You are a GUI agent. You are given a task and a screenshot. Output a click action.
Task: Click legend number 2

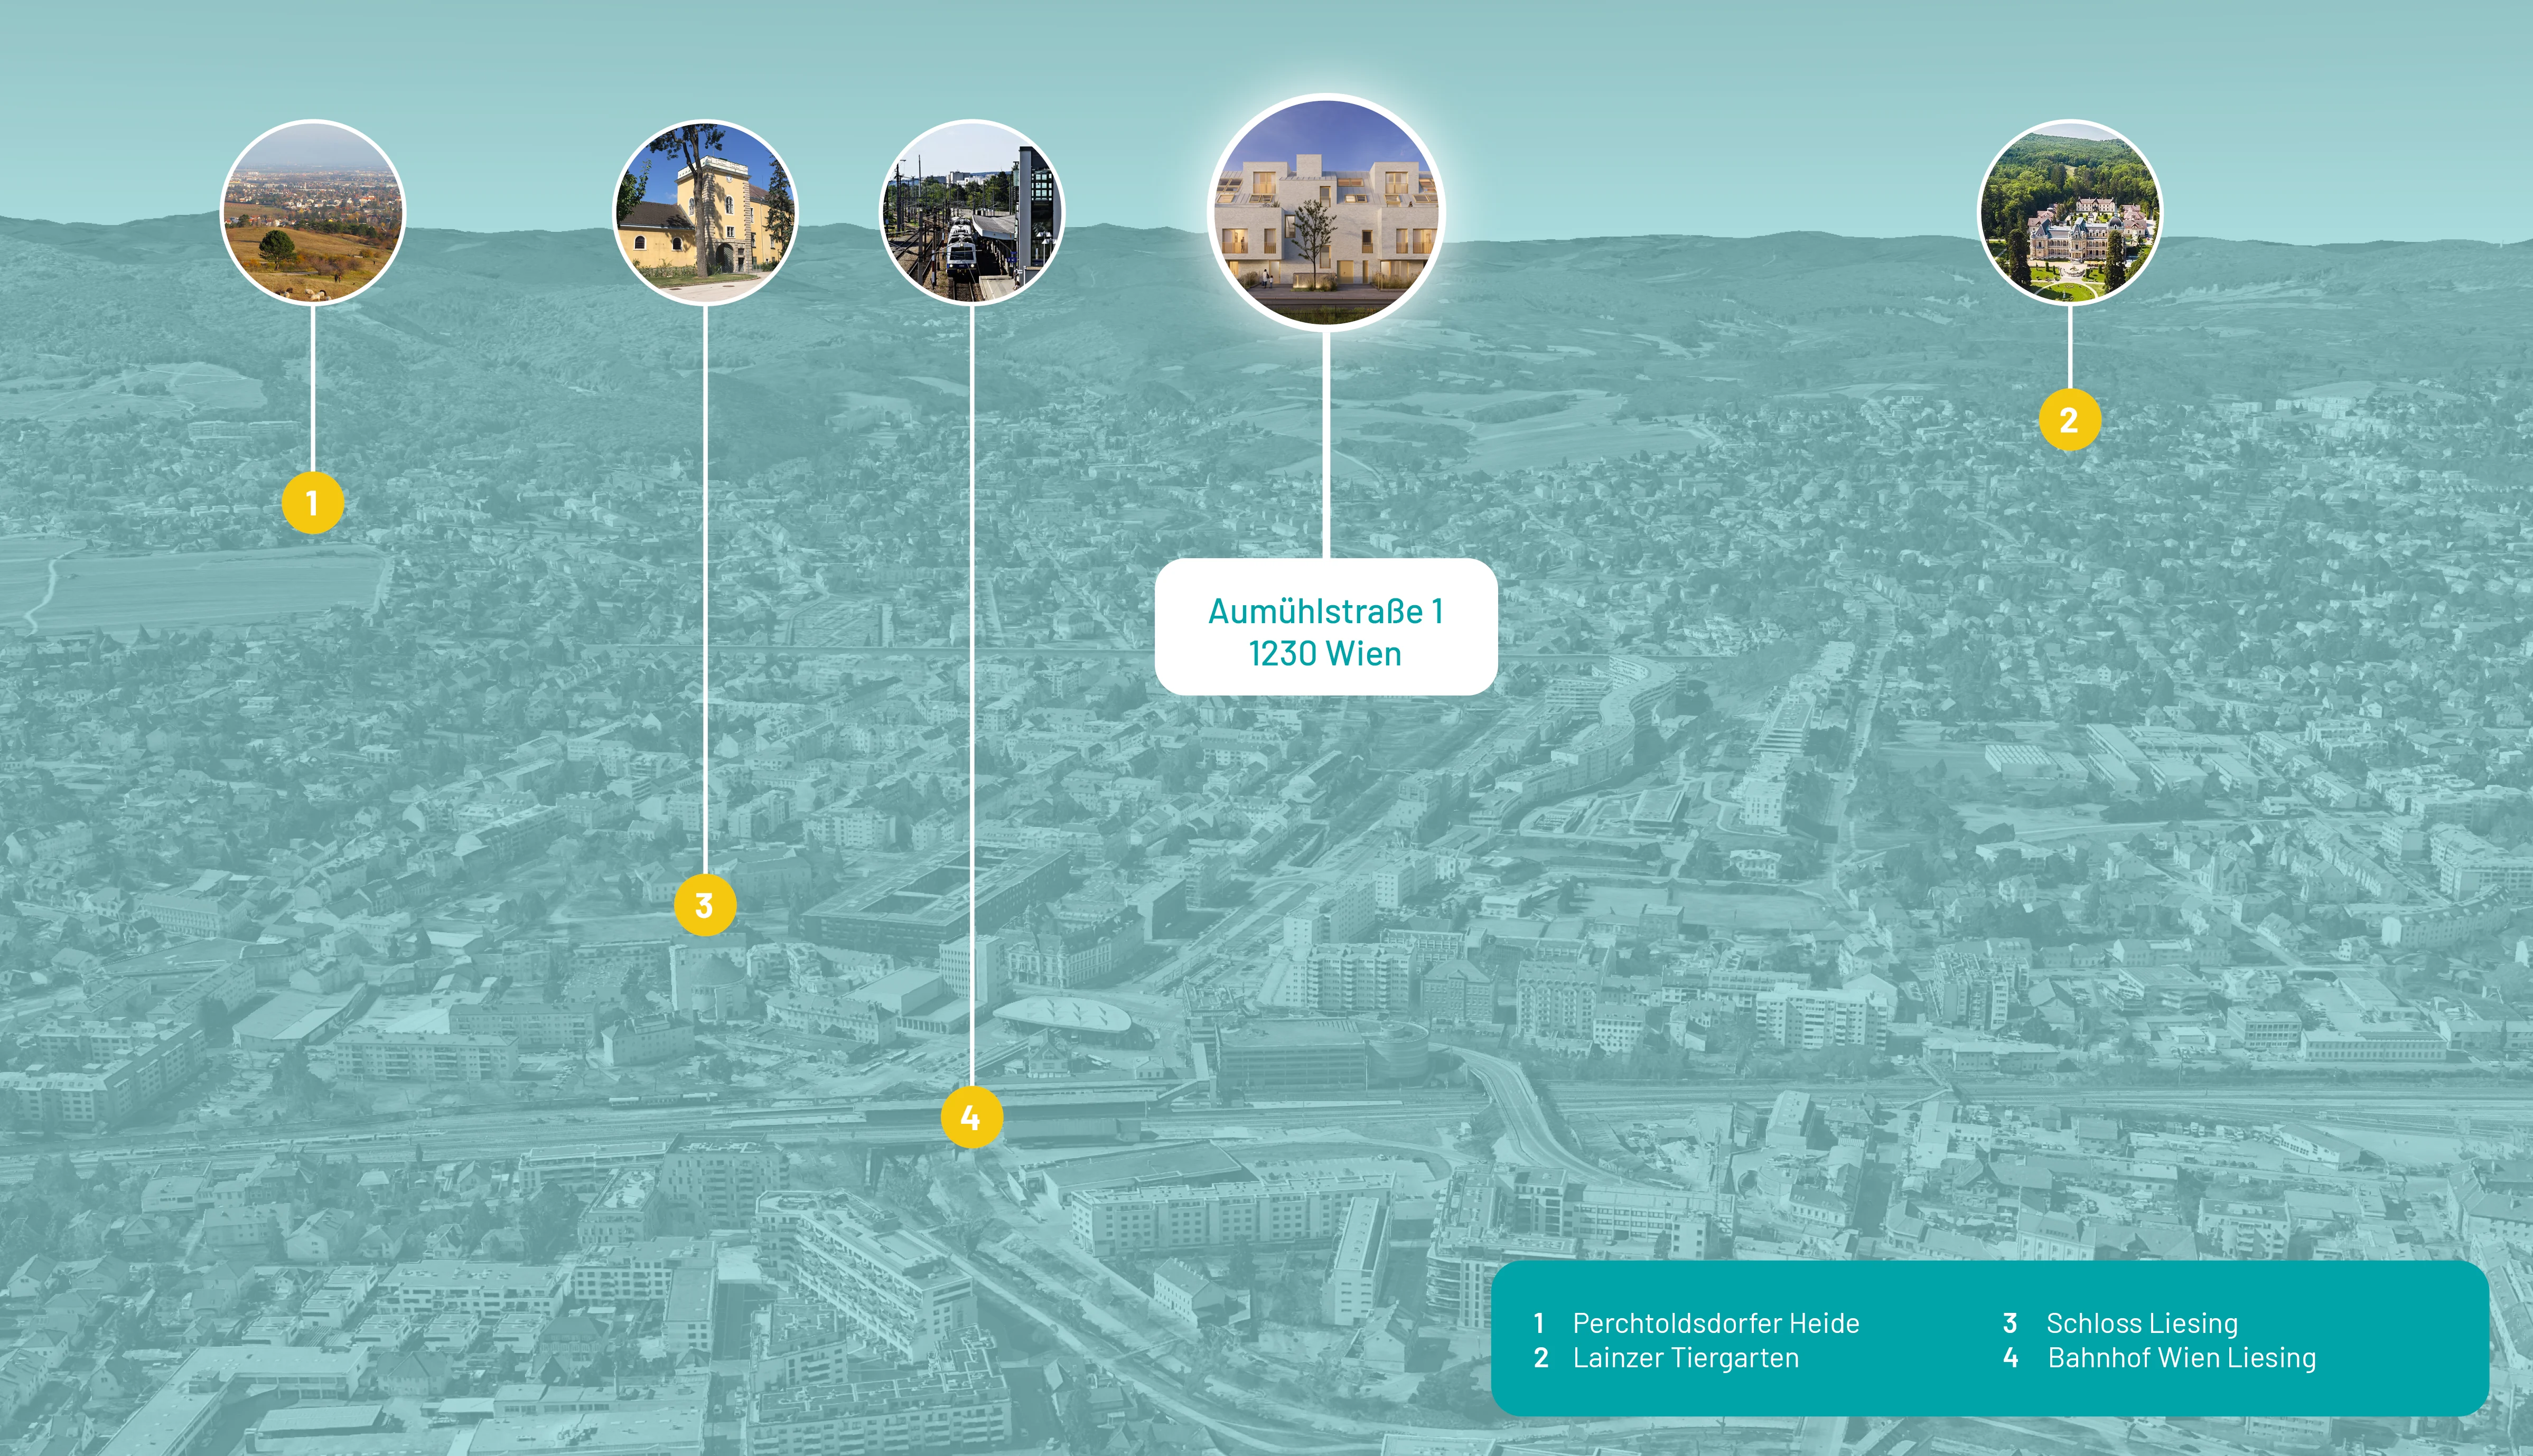tap(1541, 1358)
